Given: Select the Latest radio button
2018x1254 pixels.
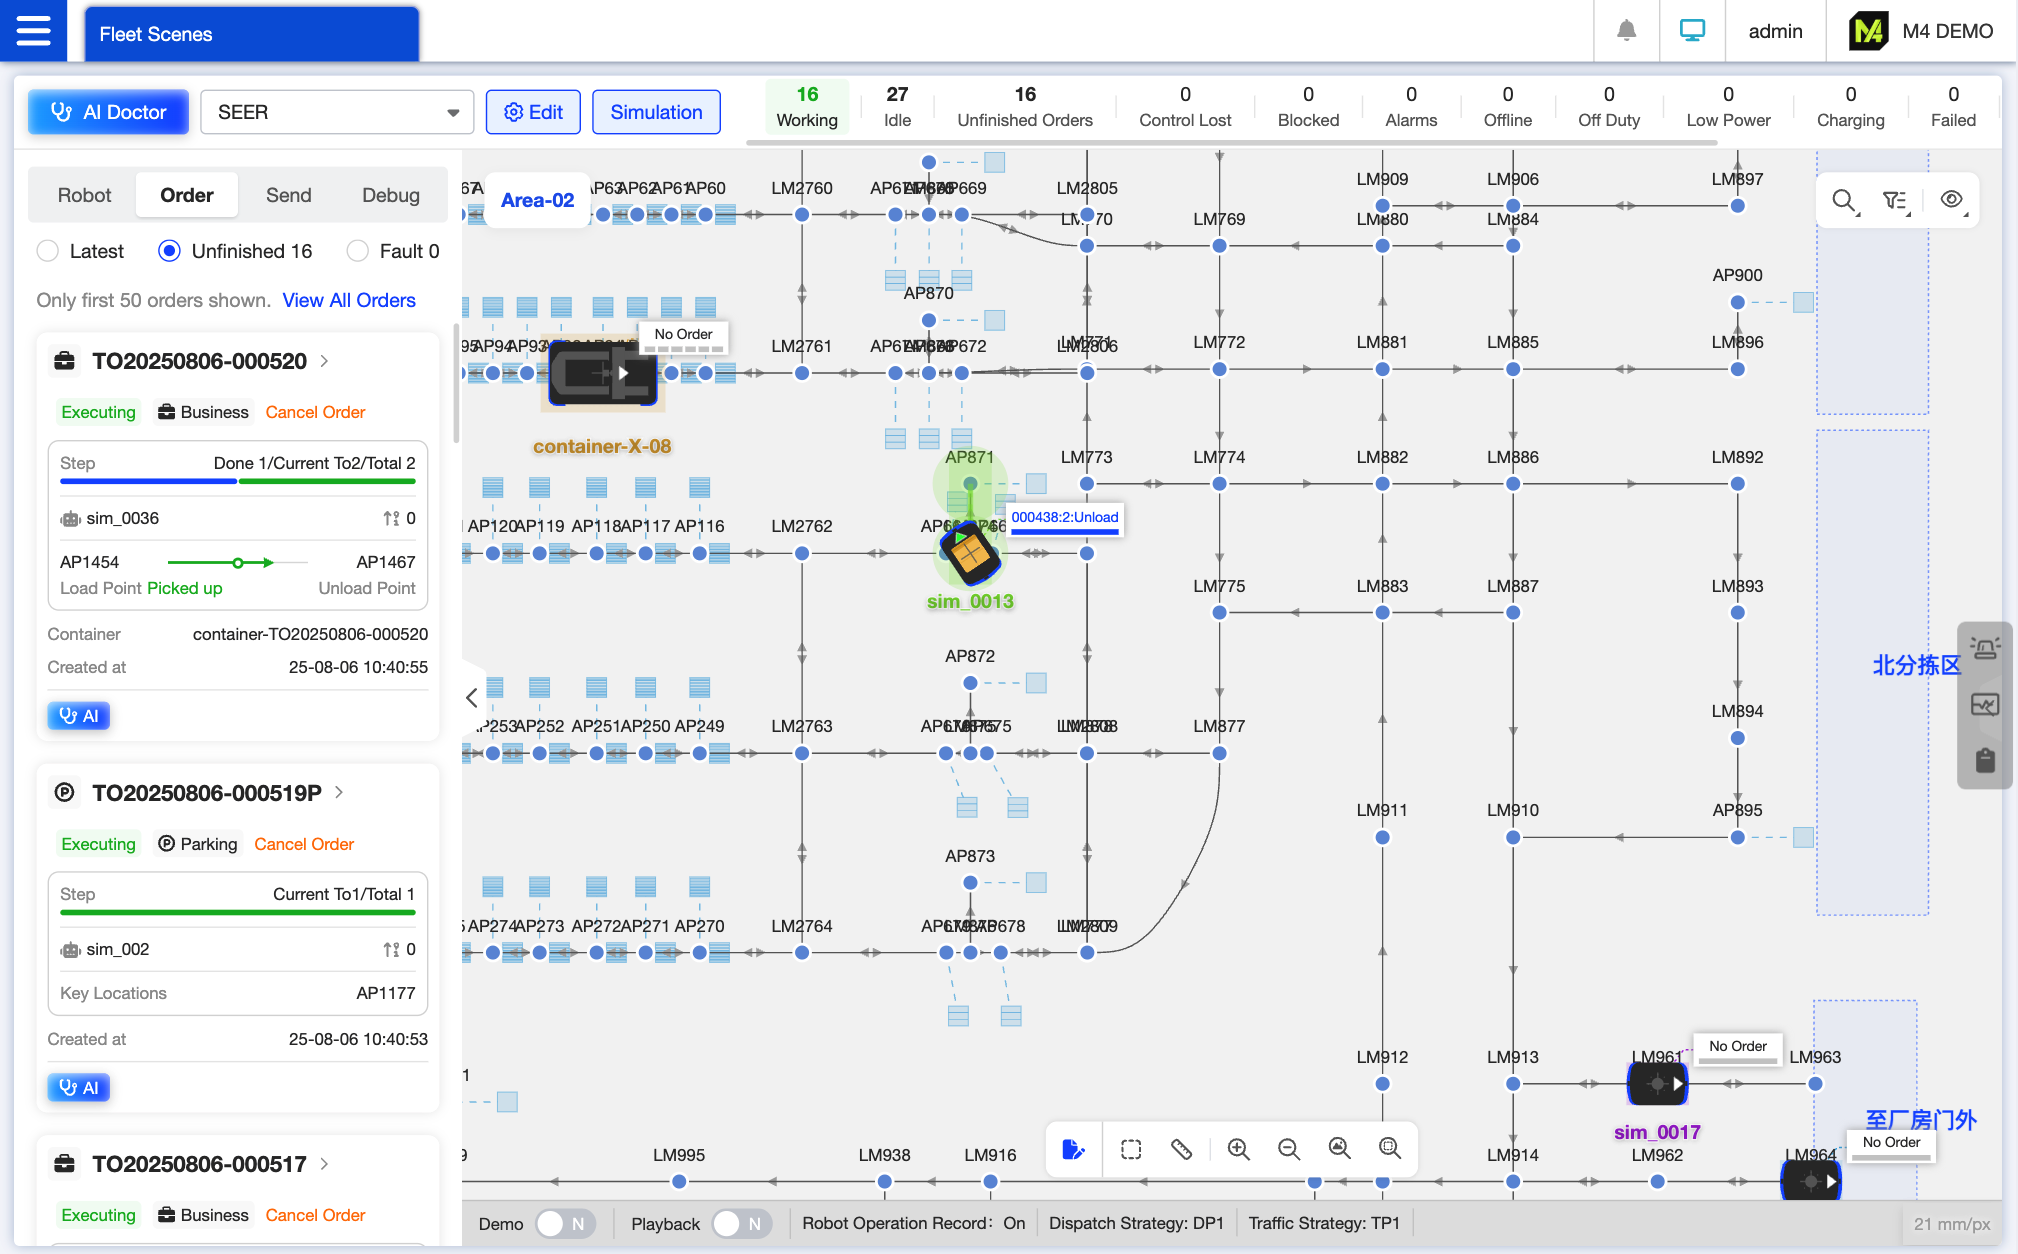Looking at the screenshot, I should pos(48,251).
